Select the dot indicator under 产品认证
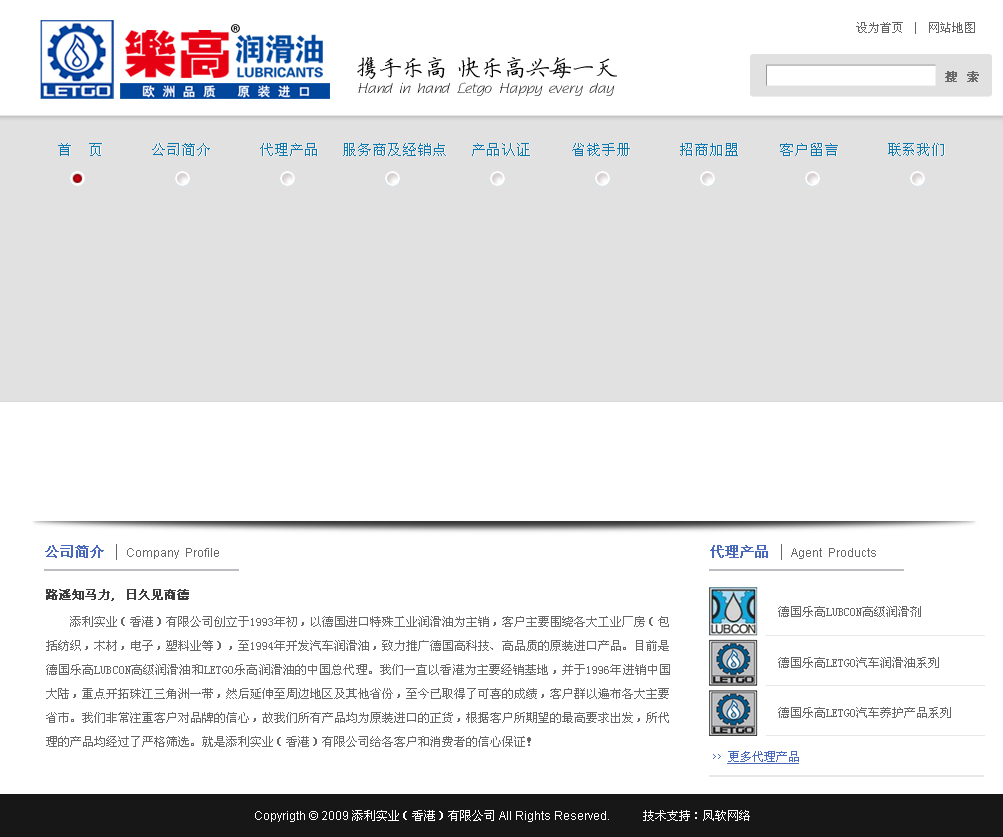The width and height of the screenshot is (1003, 837). tap(497, 178)
